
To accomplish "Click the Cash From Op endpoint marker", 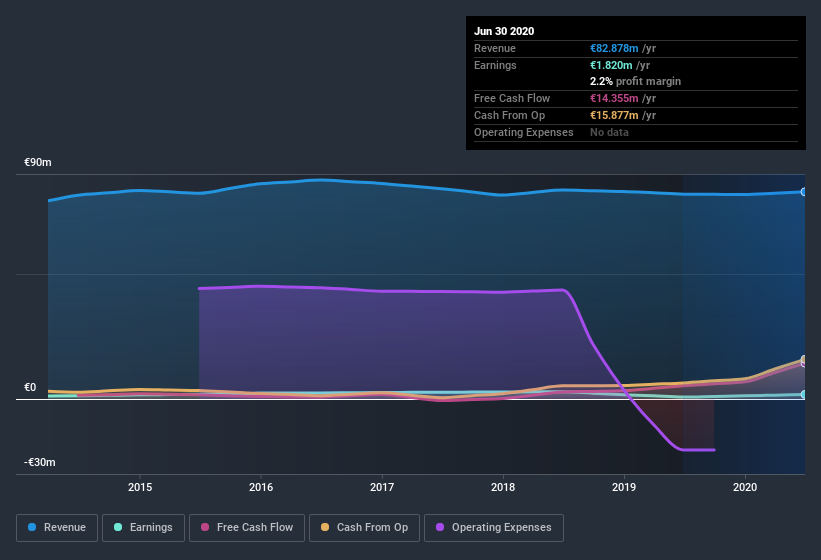I will point(804,359).
